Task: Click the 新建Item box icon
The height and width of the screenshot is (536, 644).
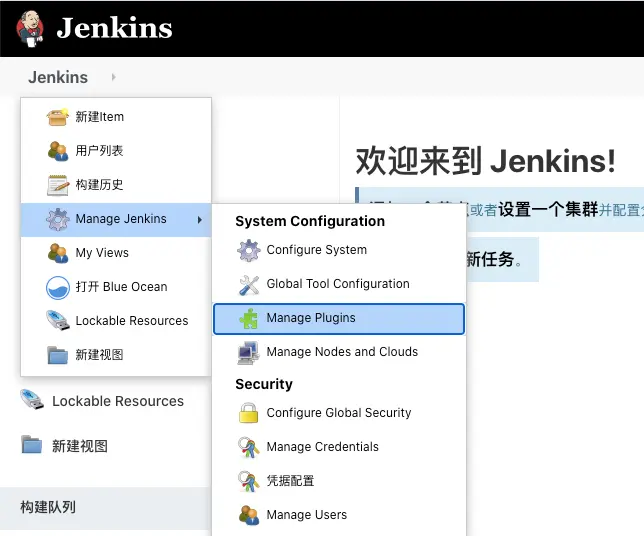Action: (58, 117)
